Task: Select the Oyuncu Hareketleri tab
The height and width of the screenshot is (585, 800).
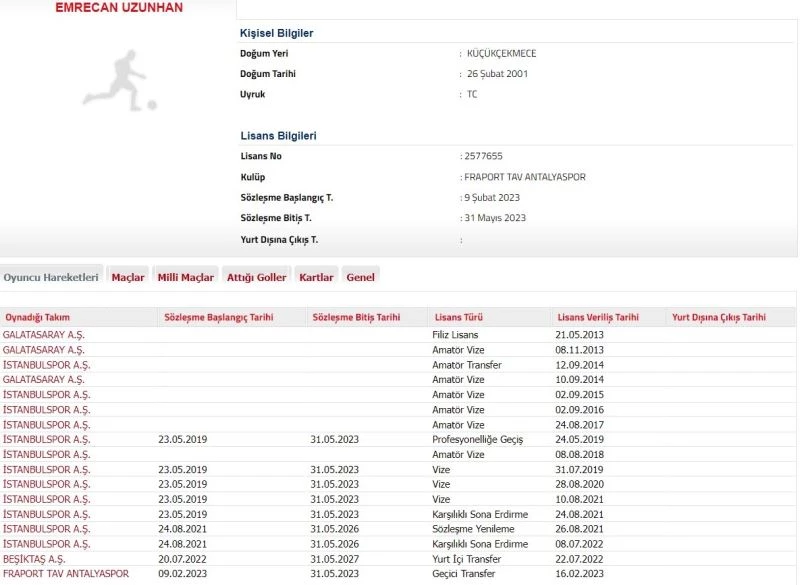Action: pyautogui.click(x=51, y=277)
